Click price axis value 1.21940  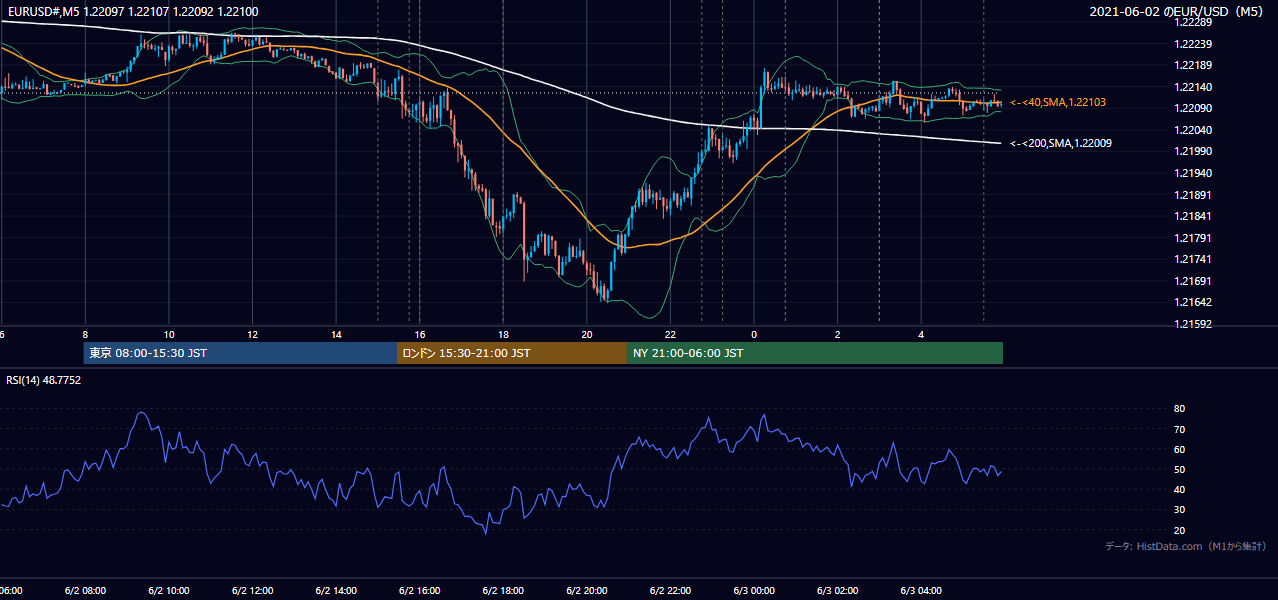1195,173
